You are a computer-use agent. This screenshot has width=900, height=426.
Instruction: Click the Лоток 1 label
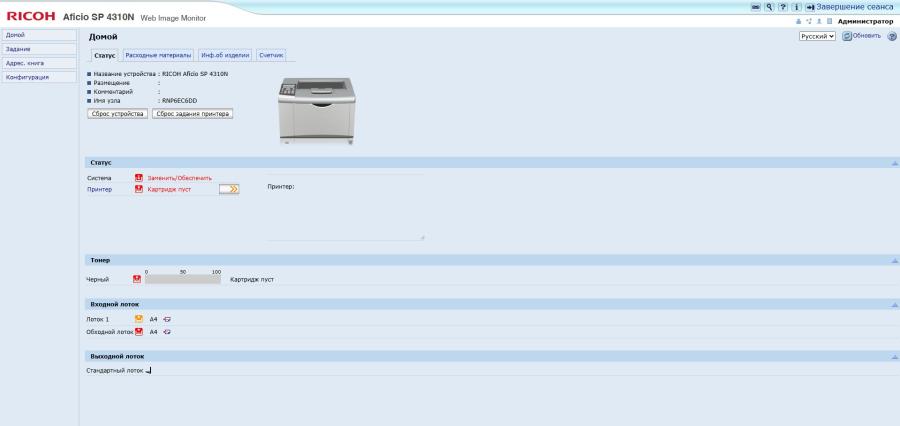[98, 319]
